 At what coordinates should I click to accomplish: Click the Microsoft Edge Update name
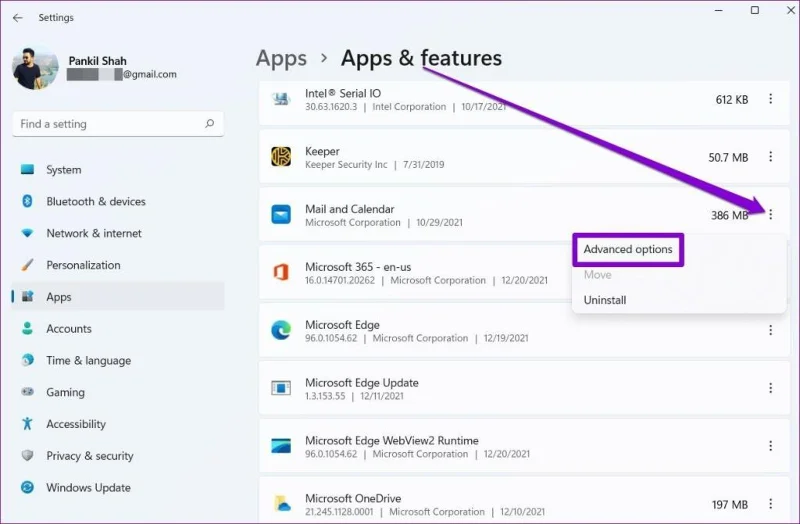pos(362,383)
